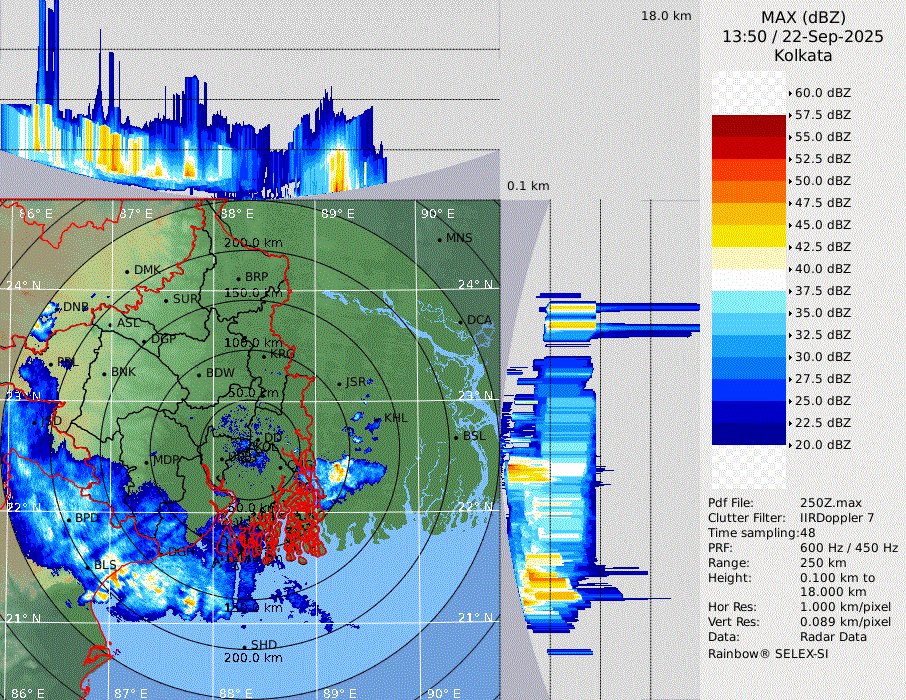Select the MDP station dot
Viewport: 906px width, 700px height.
147,461
